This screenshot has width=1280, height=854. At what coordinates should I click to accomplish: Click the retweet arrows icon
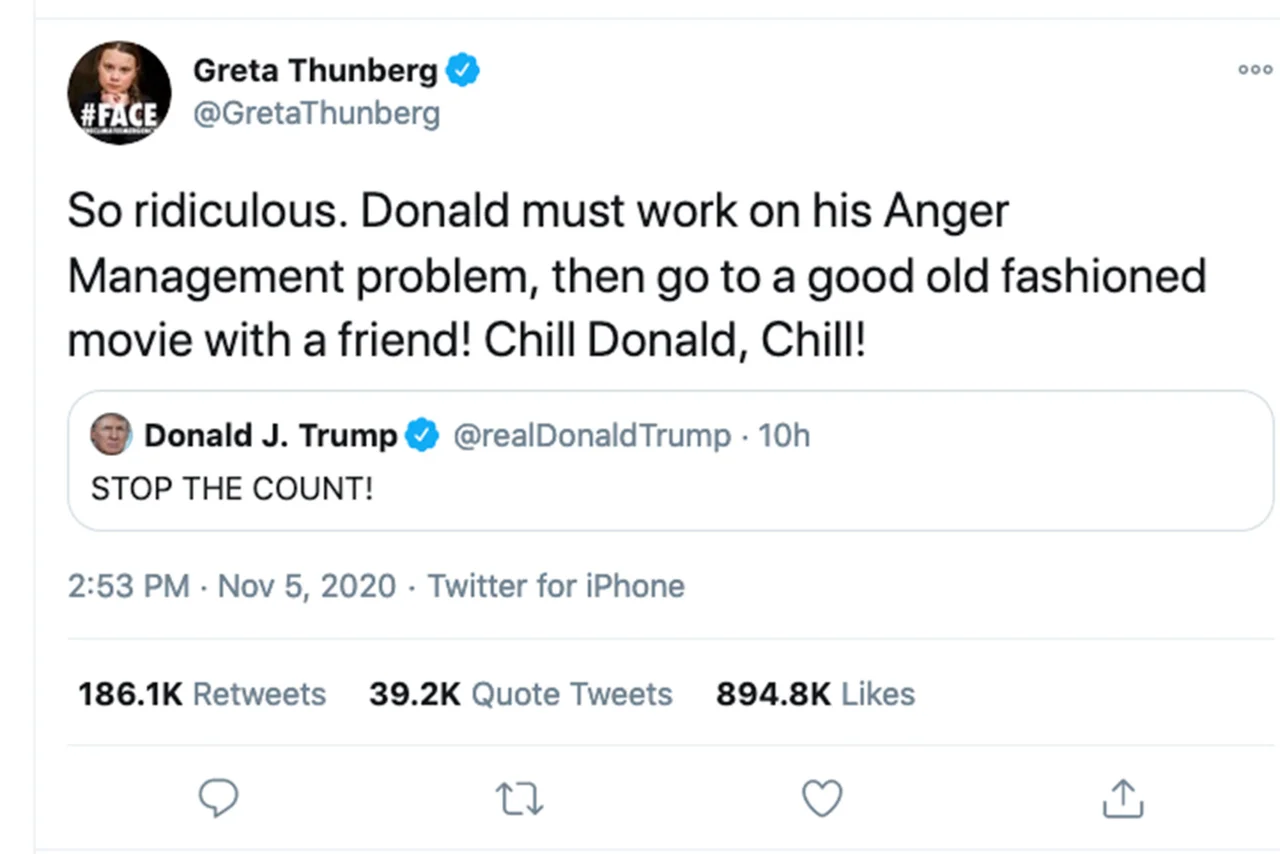click(x=520, y=798)
